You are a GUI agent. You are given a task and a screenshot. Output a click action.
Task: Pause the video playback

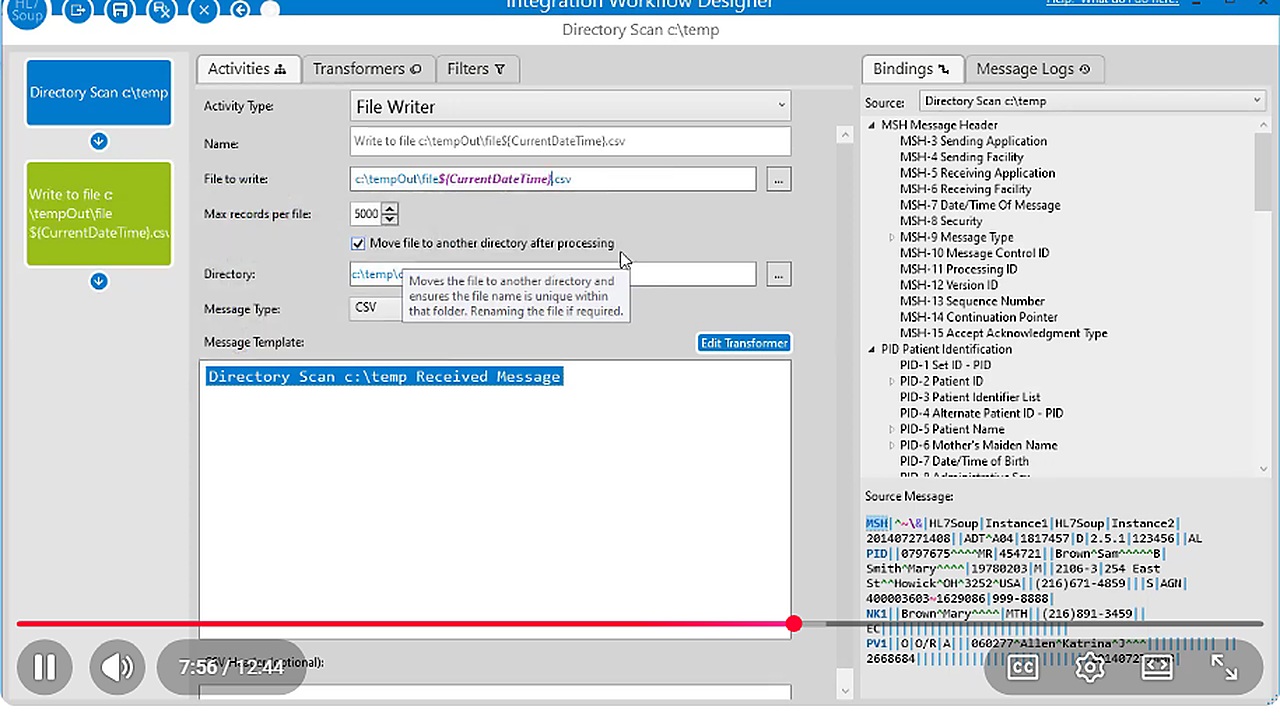44,667
